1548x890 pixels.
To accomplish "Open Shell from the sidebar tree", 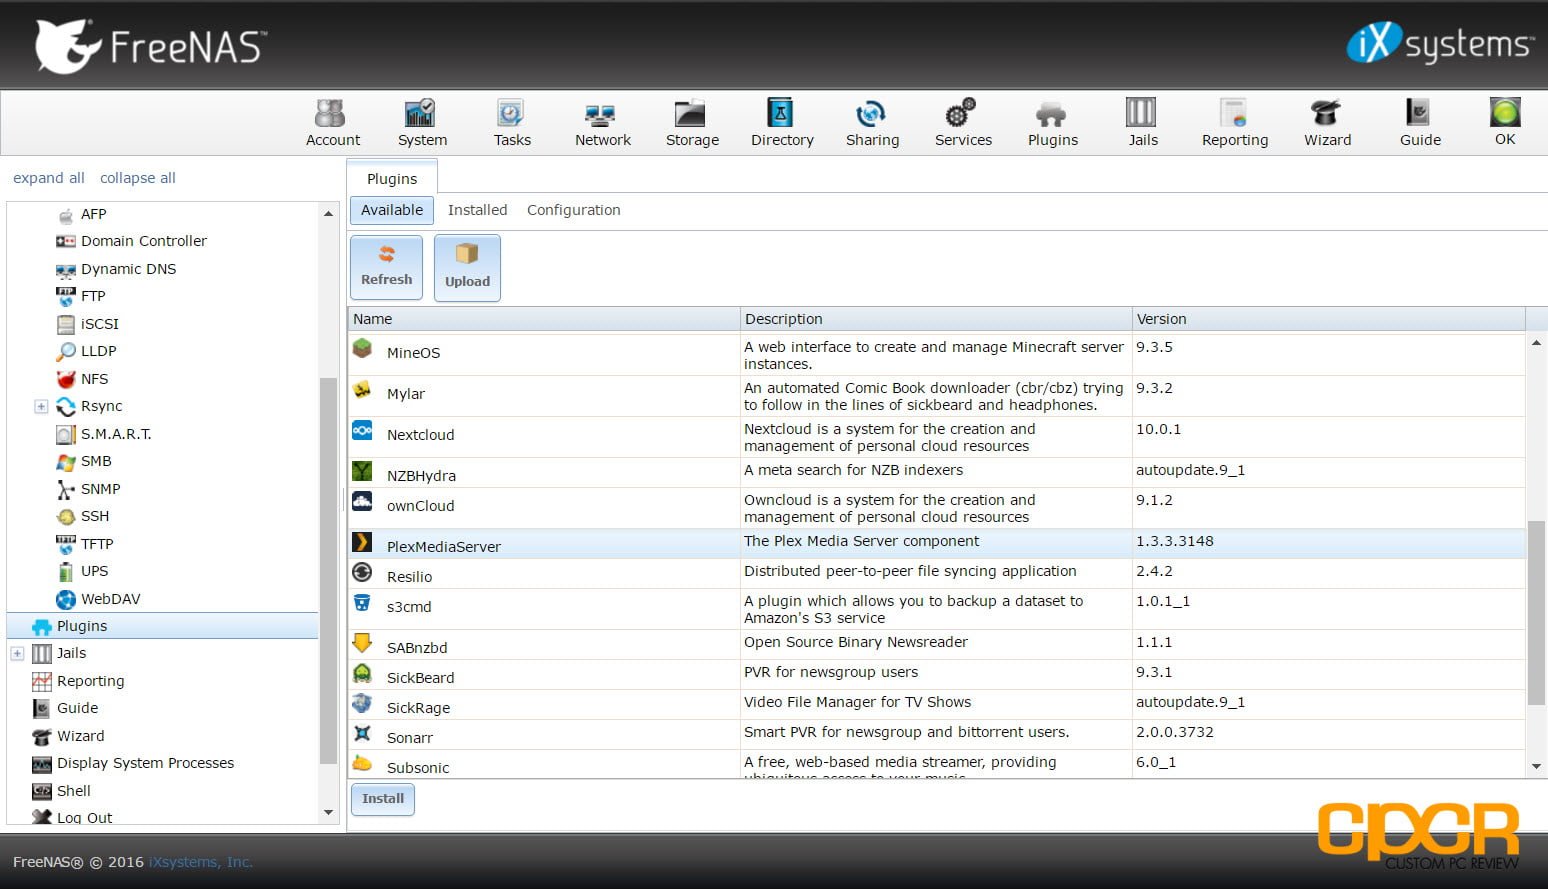I will tap(73, 791).
